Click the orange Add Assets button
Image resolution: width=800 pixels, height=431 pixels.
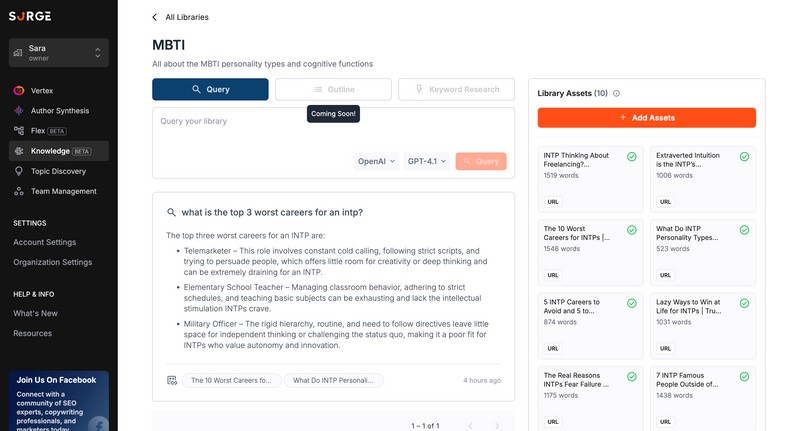(x=646, y=118)
